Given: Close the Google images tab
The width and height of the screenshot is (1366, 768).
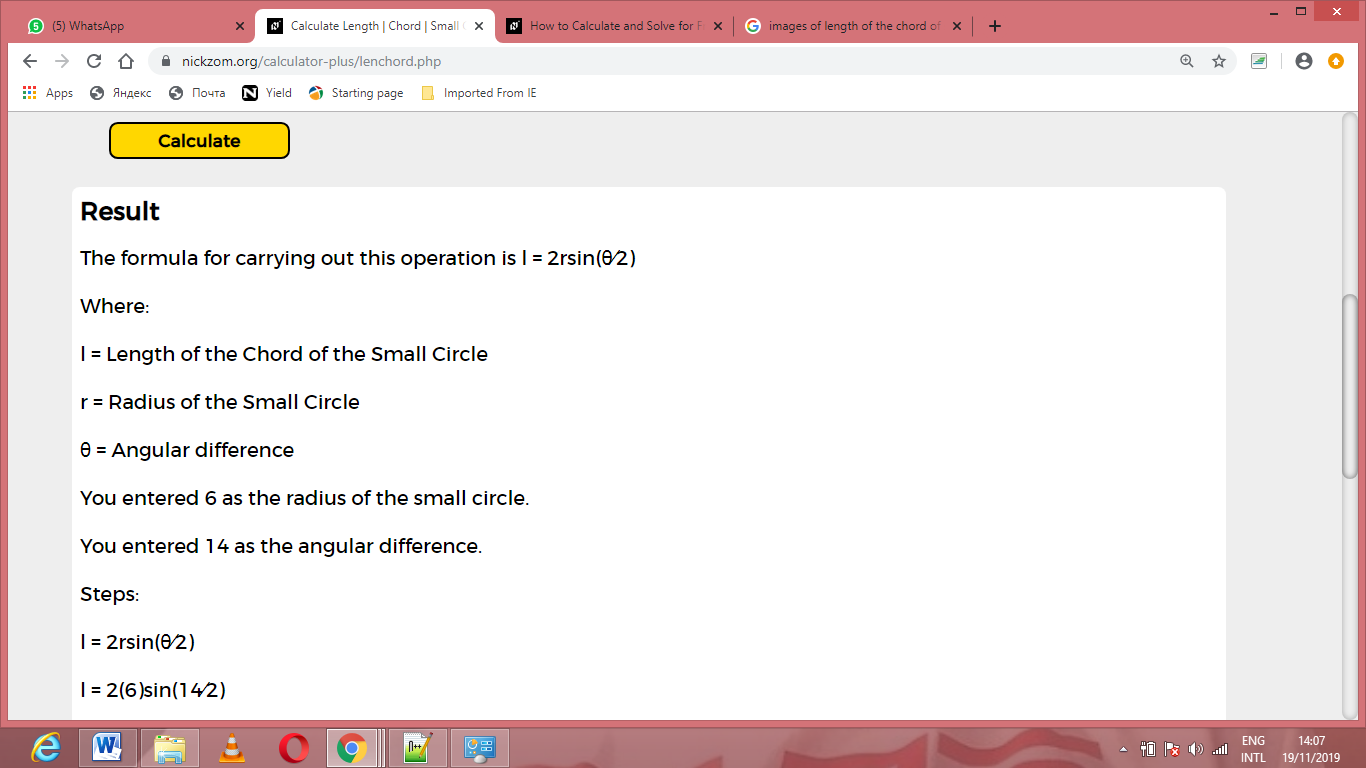Looking at the screenshot, I should tap(955, 26).
